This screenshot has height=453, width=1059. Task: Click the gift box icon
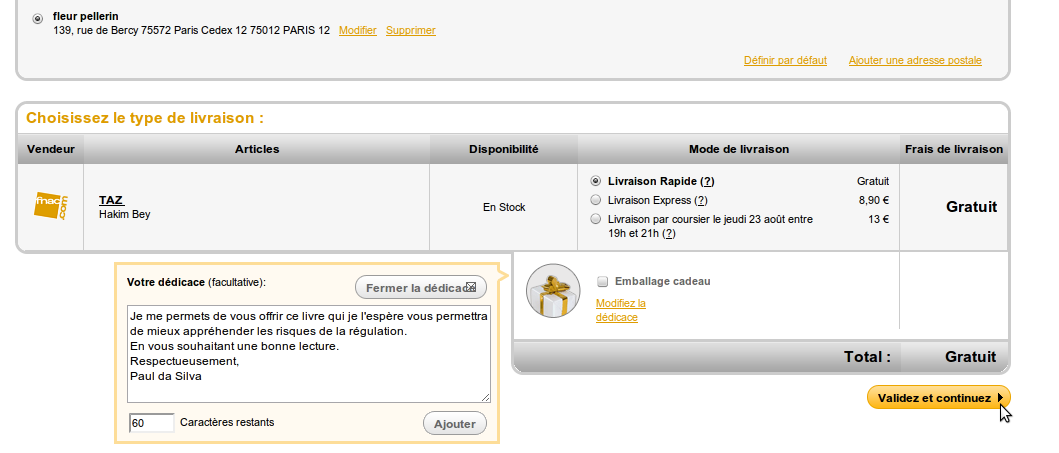(553, 291)
